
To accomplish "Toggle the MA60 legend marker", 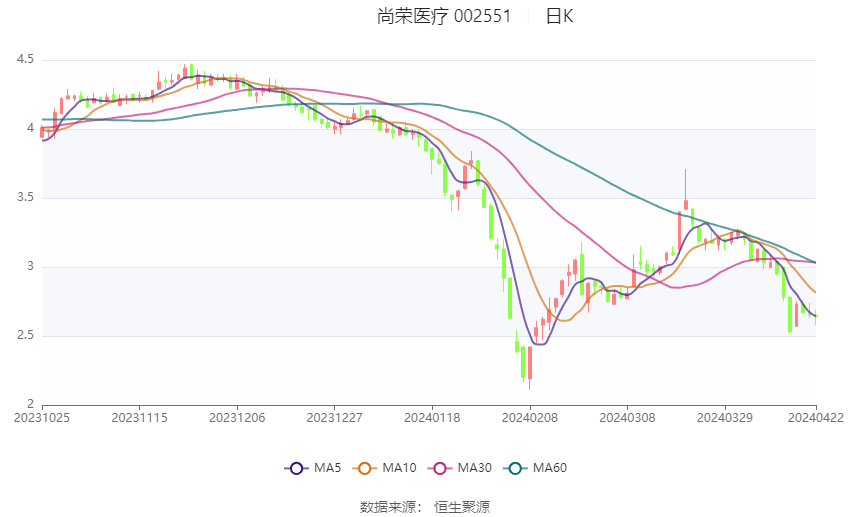I will pos(515,468).
